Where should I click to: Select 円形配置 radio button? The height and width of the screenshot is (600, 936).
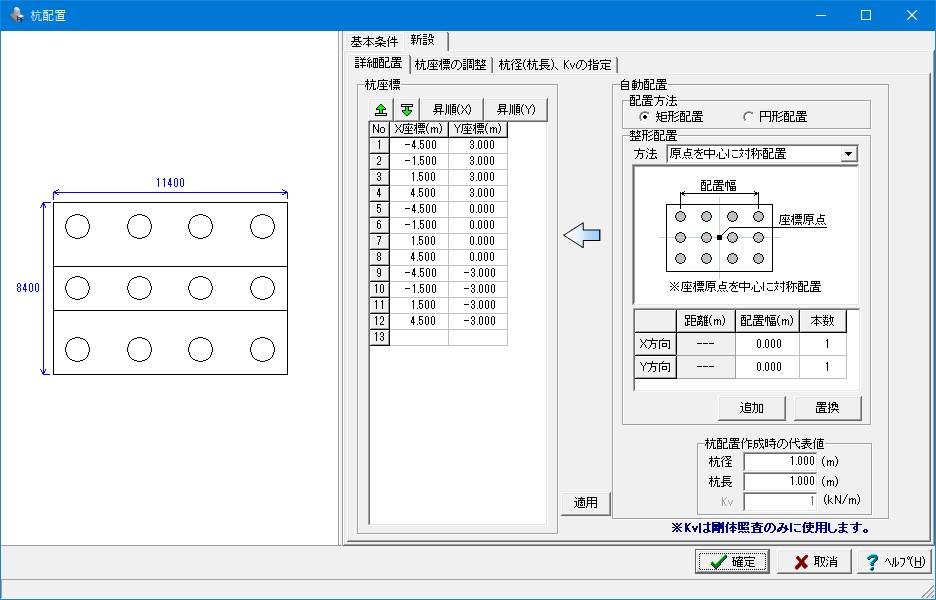[748, 116]
